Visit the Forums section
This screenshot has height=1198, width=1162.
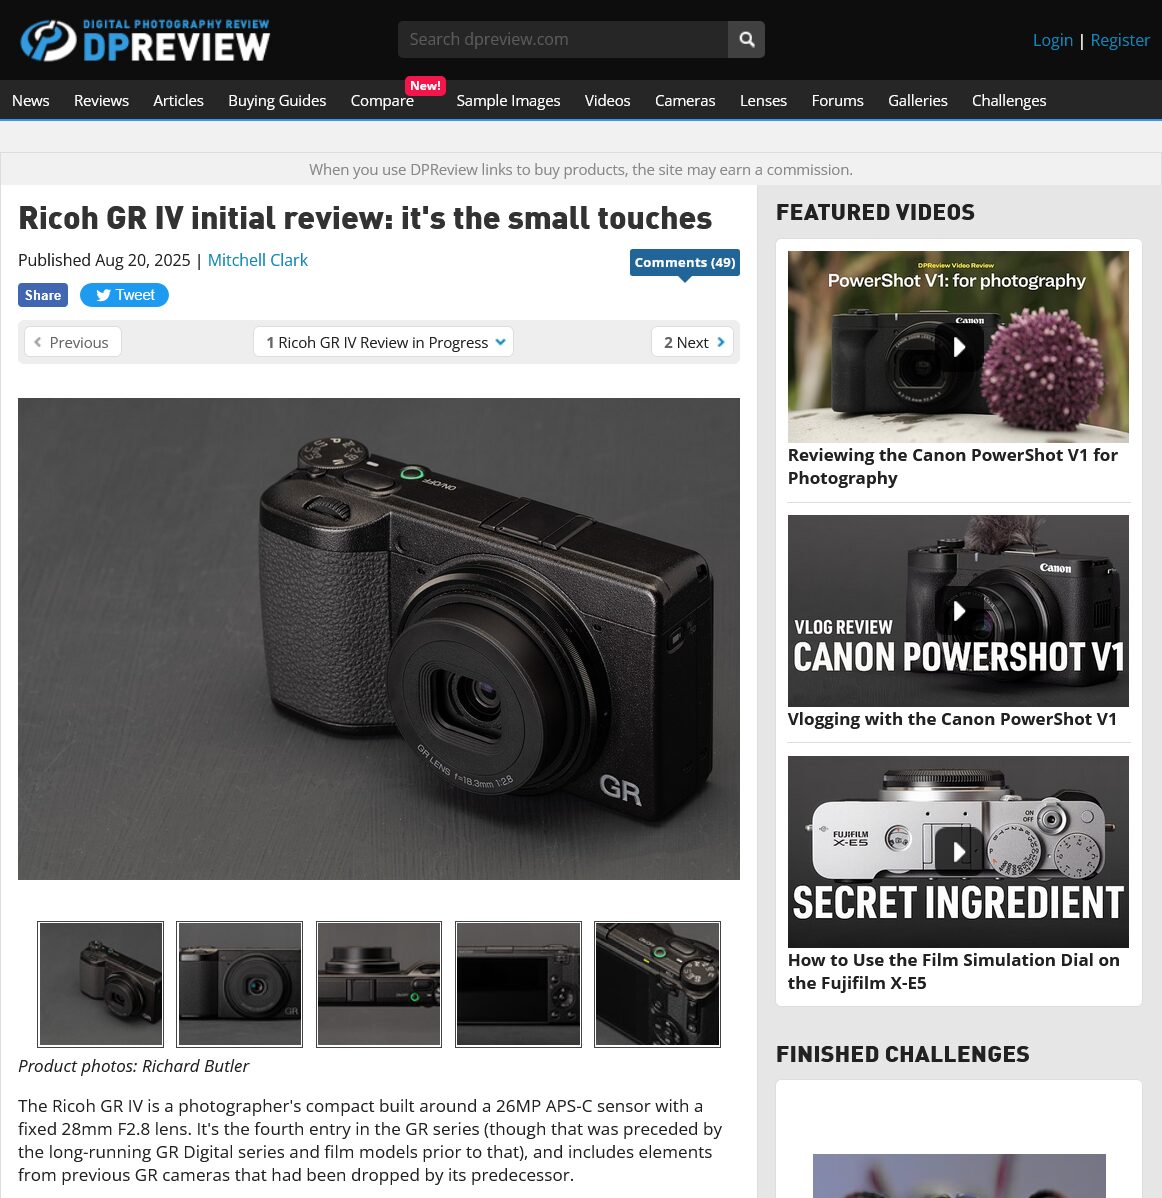837,100
